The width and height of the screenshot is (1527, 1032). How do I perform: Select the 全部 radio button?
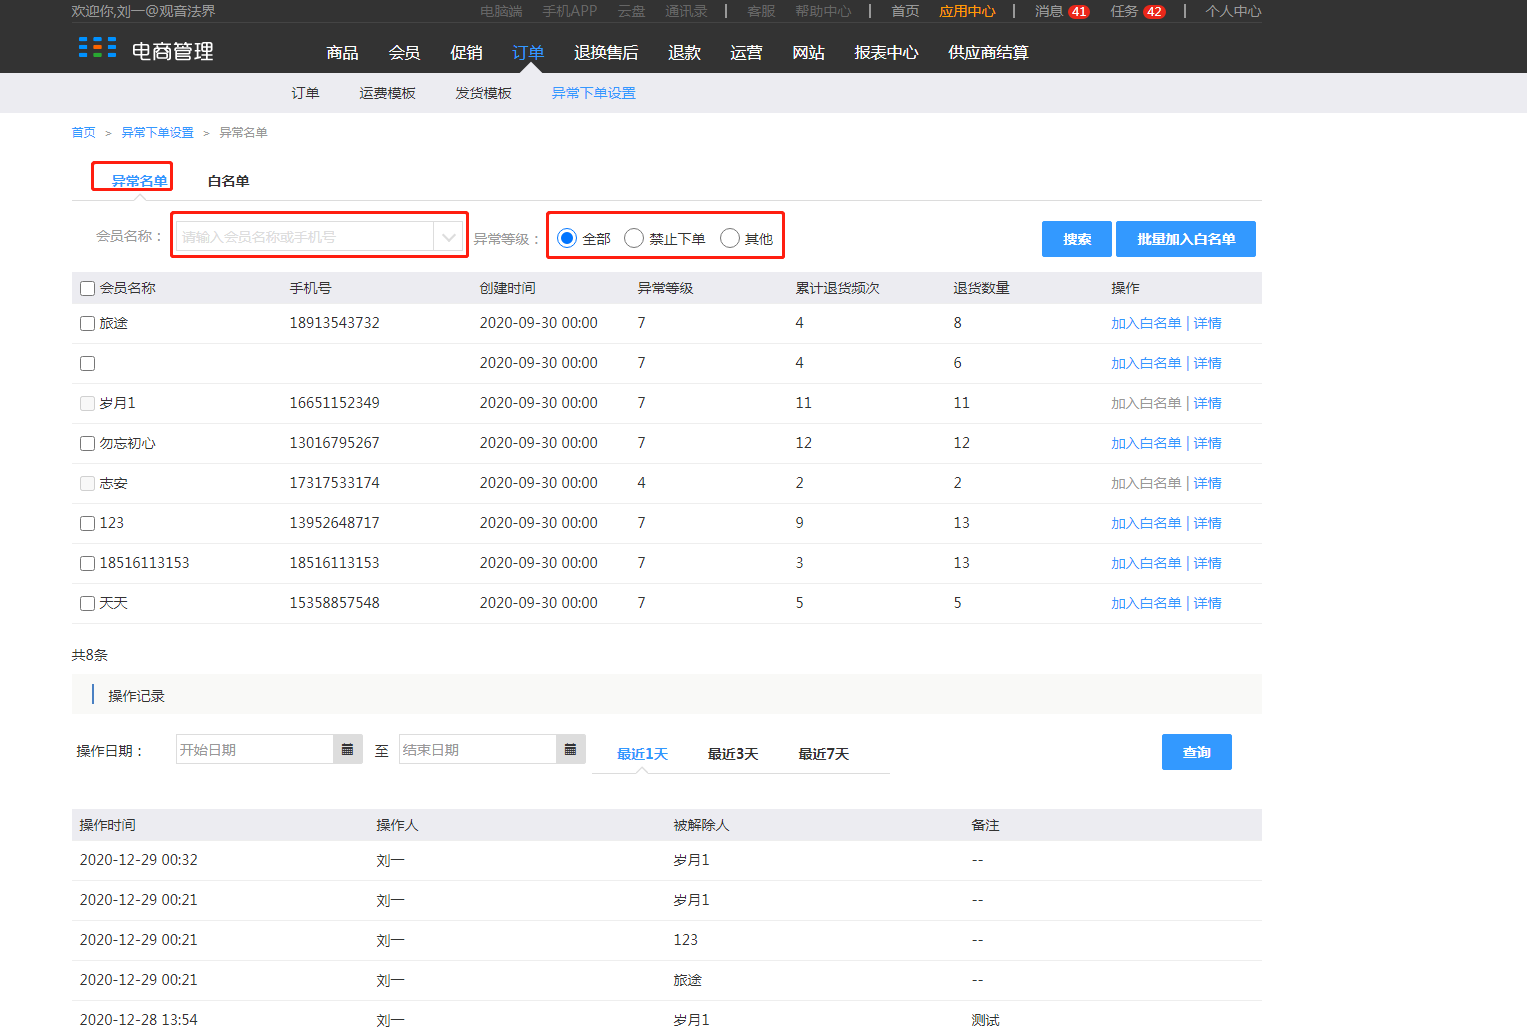pyautogui.click(x=567, y=238)
